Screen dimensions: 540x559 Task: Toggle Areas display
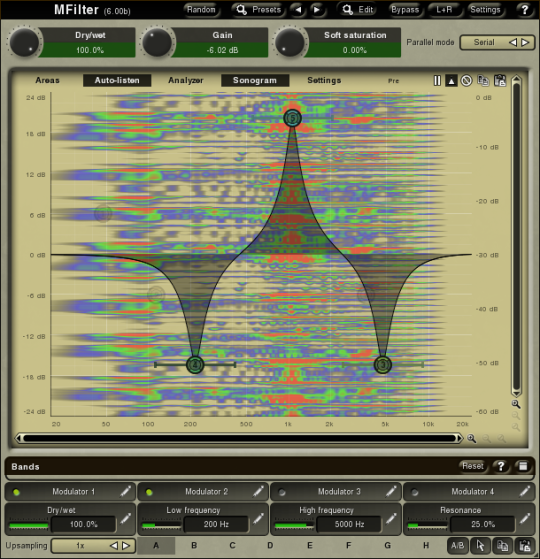tap(47, 80)
